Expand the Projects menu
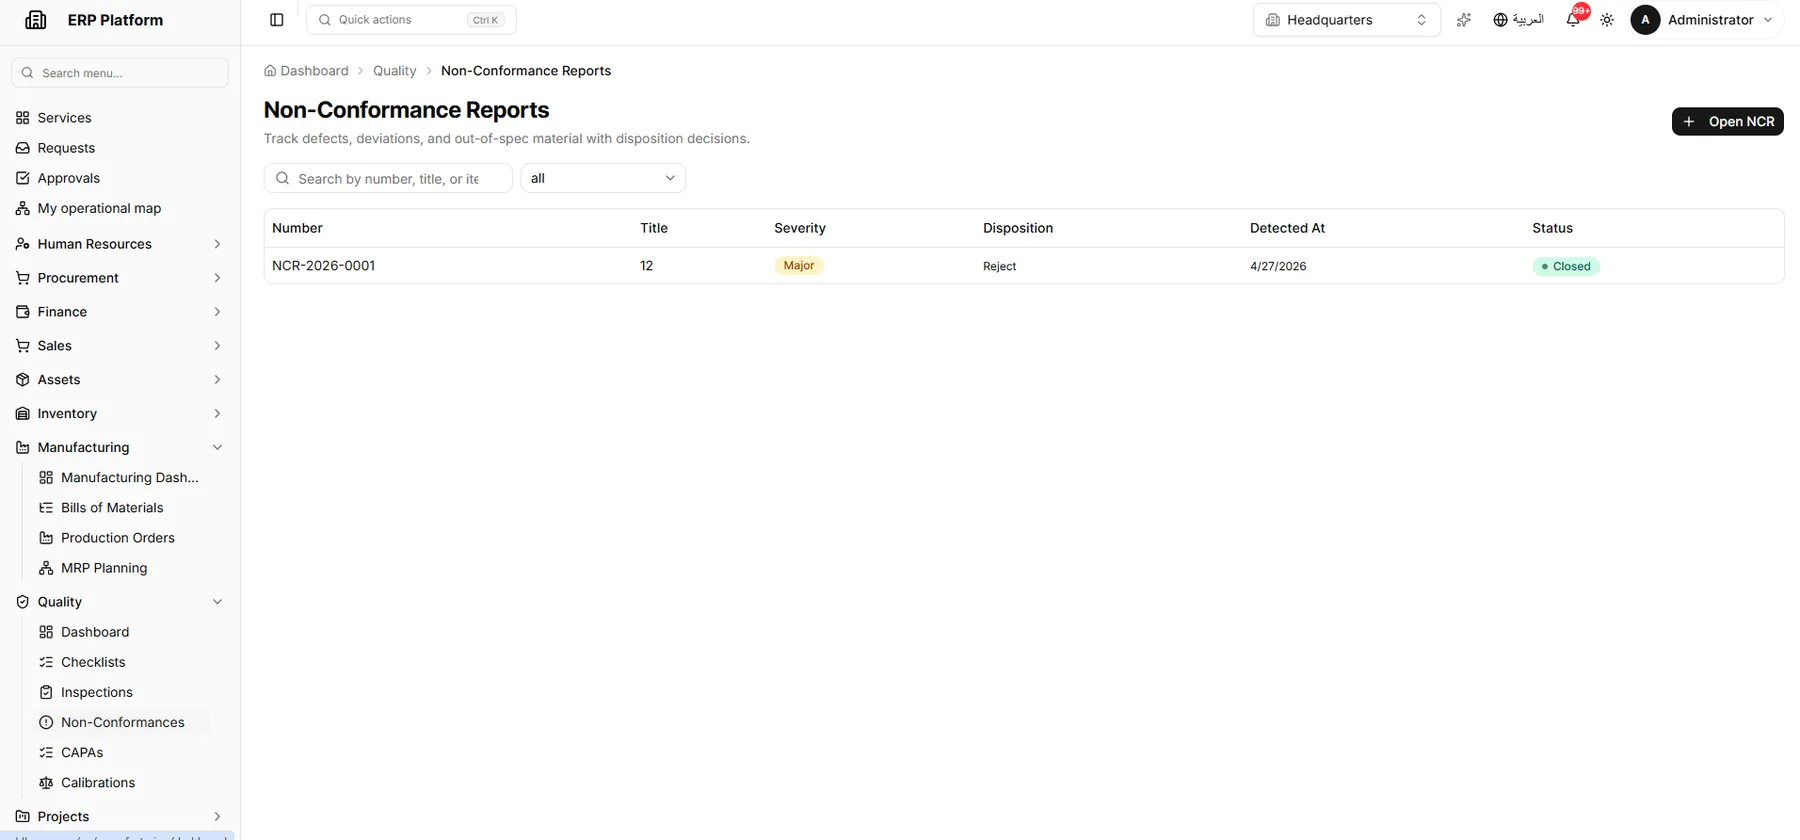1800x840 pixels. tap(120, 816)
